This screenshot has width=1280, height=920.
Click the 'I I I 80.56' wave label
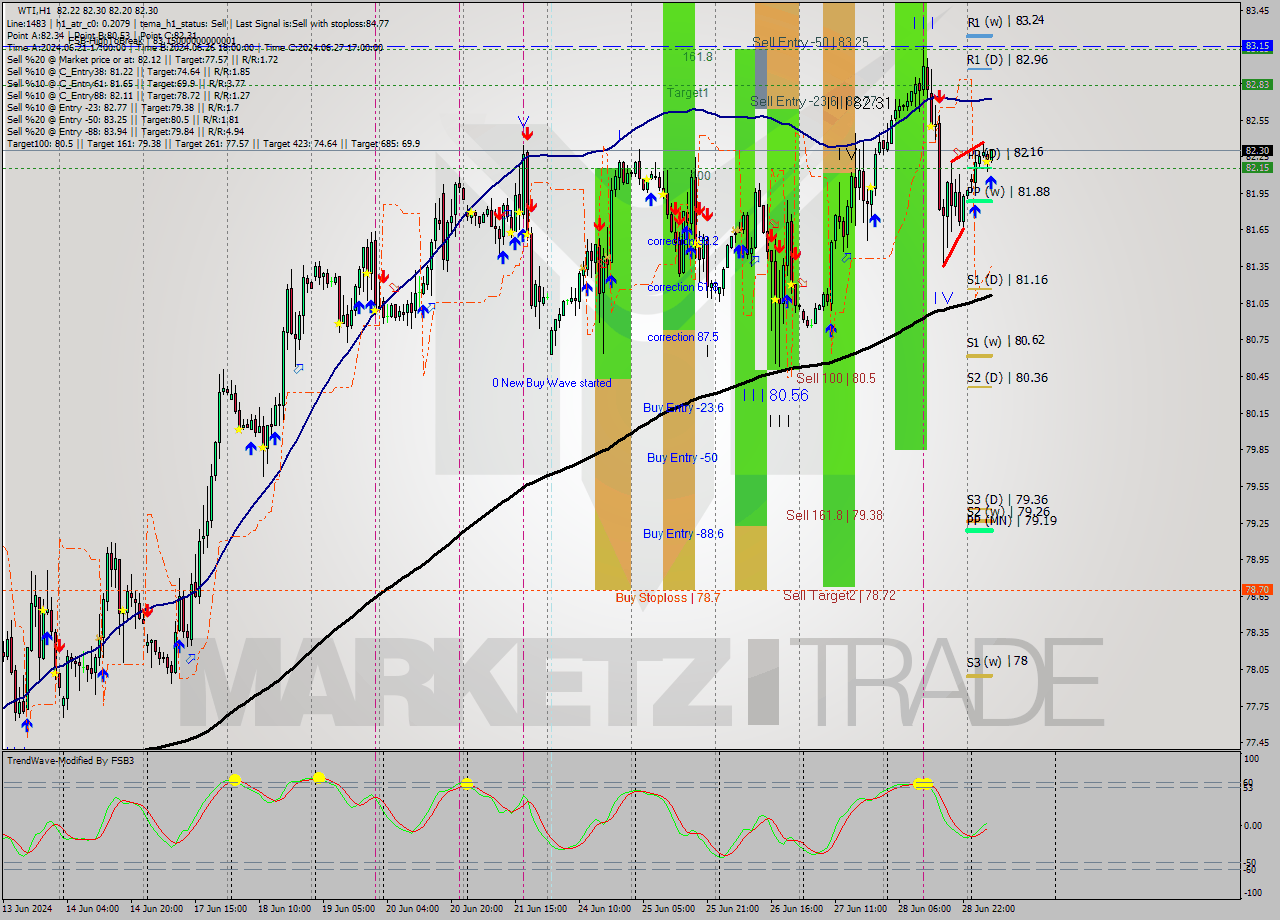775,396
